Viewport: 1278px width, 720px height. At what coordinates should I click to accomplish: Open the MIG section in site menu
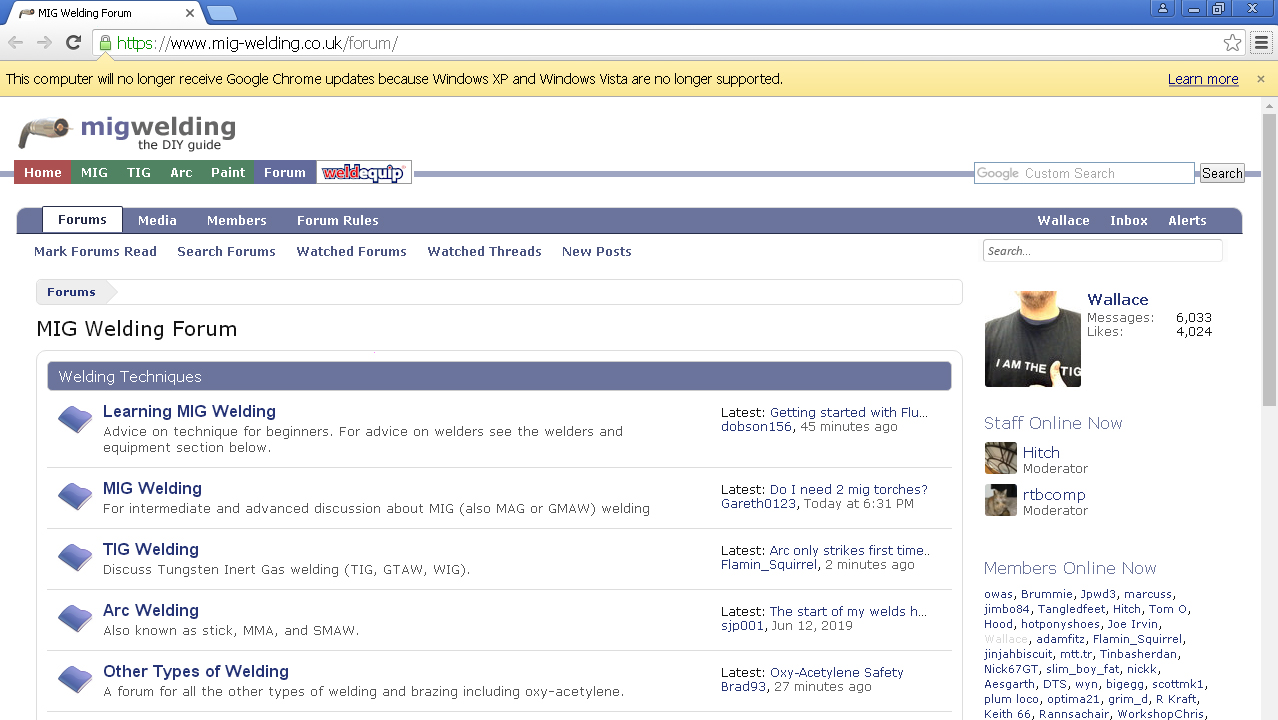pyautogui.click(x=94, y=173)
